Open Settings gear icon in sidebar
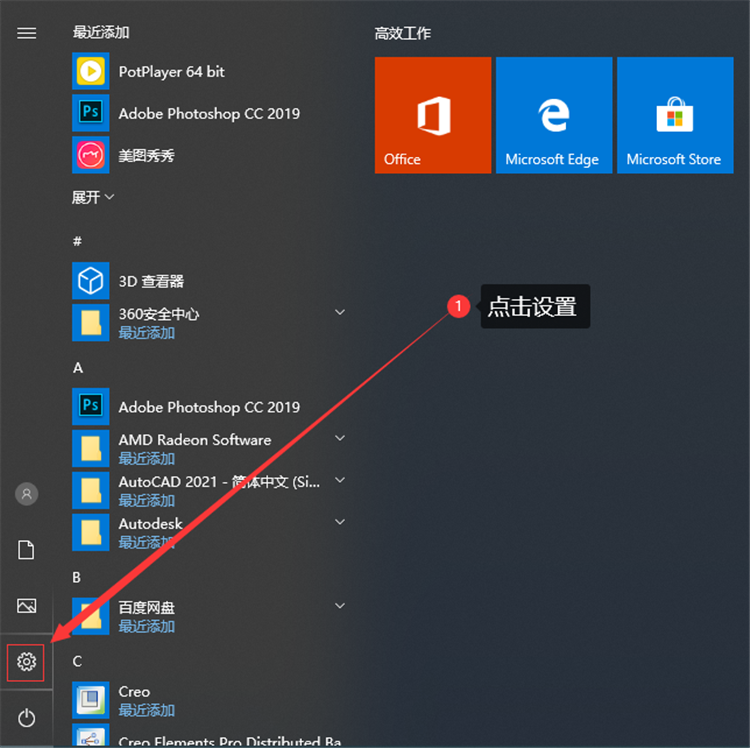Screen dimensions: 750x748 pos(26,662)
